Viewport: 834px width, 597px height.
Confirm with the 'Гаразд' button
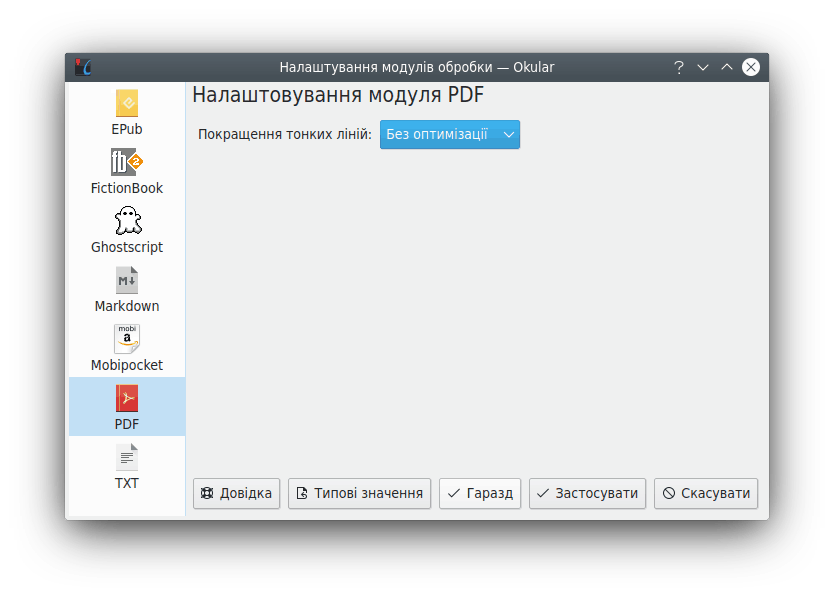point(480,493)
